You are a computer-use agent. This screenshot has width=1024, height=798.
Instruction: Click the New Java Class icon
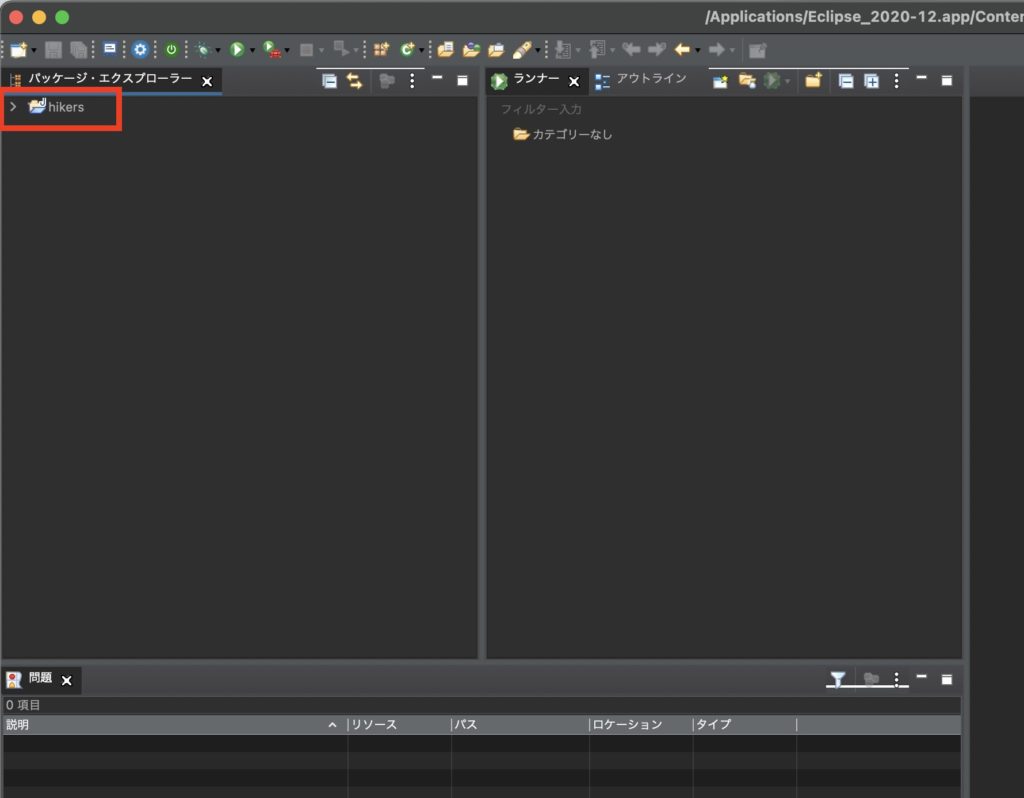pos(407,50)
